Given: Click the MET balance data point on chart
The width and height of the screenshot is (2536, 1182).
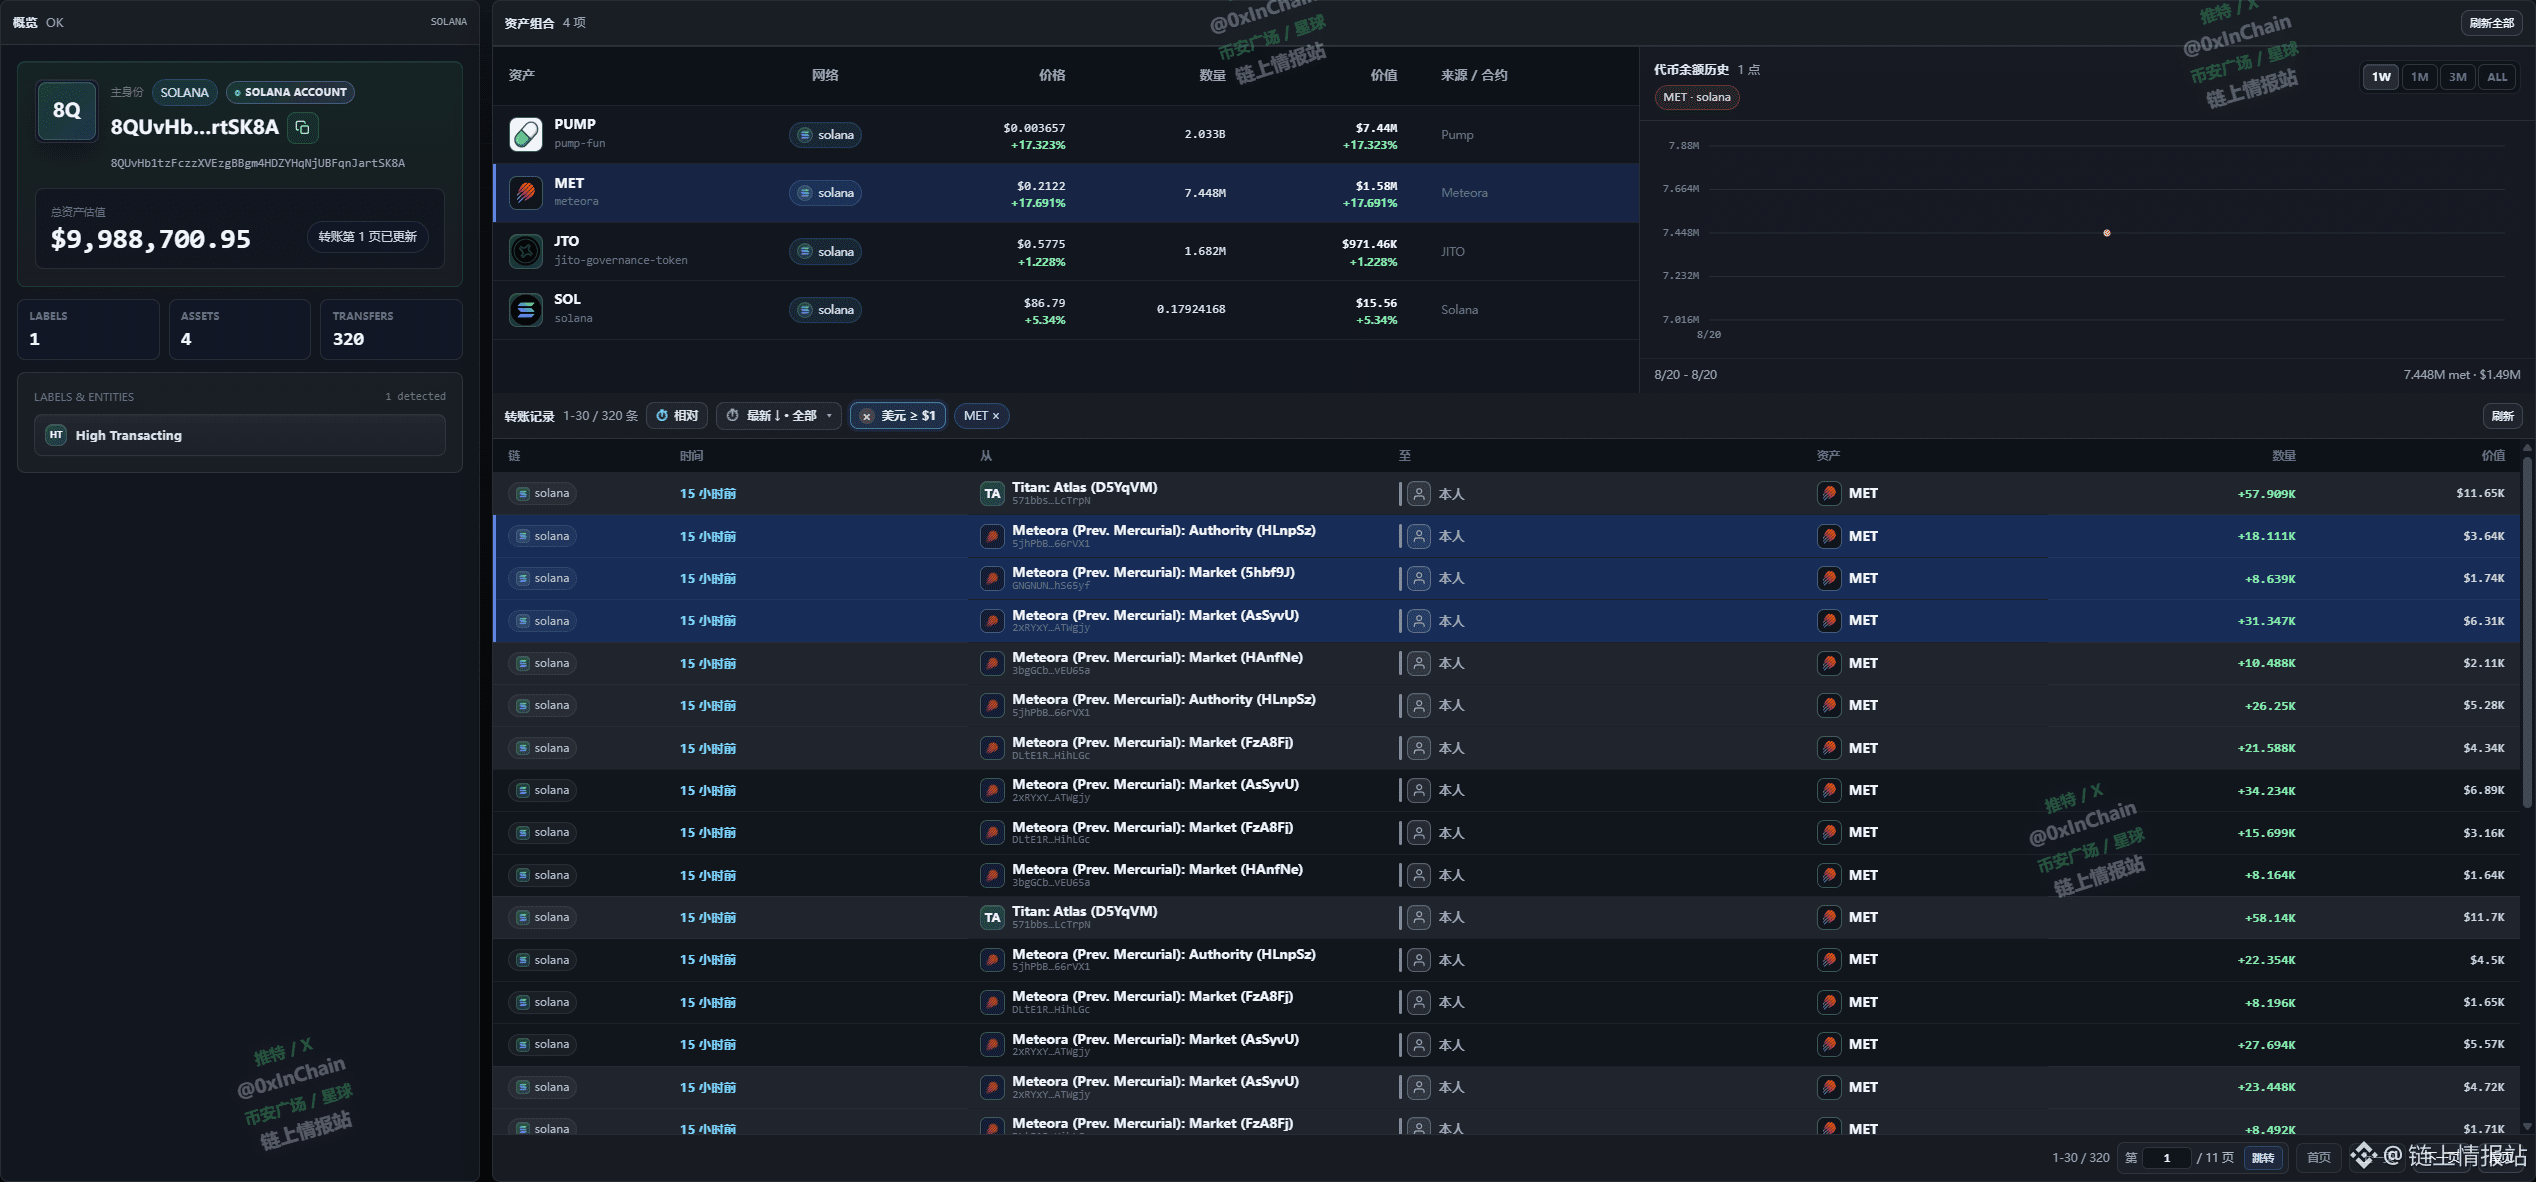Looking at the screenshot, I should pyautogui.click(x=2106, y=233).
